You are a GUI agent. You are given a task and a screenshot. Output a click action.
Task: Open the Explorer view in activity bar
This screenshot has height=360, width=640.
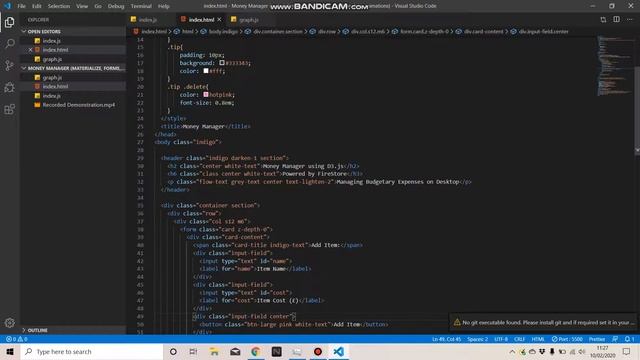9,22
